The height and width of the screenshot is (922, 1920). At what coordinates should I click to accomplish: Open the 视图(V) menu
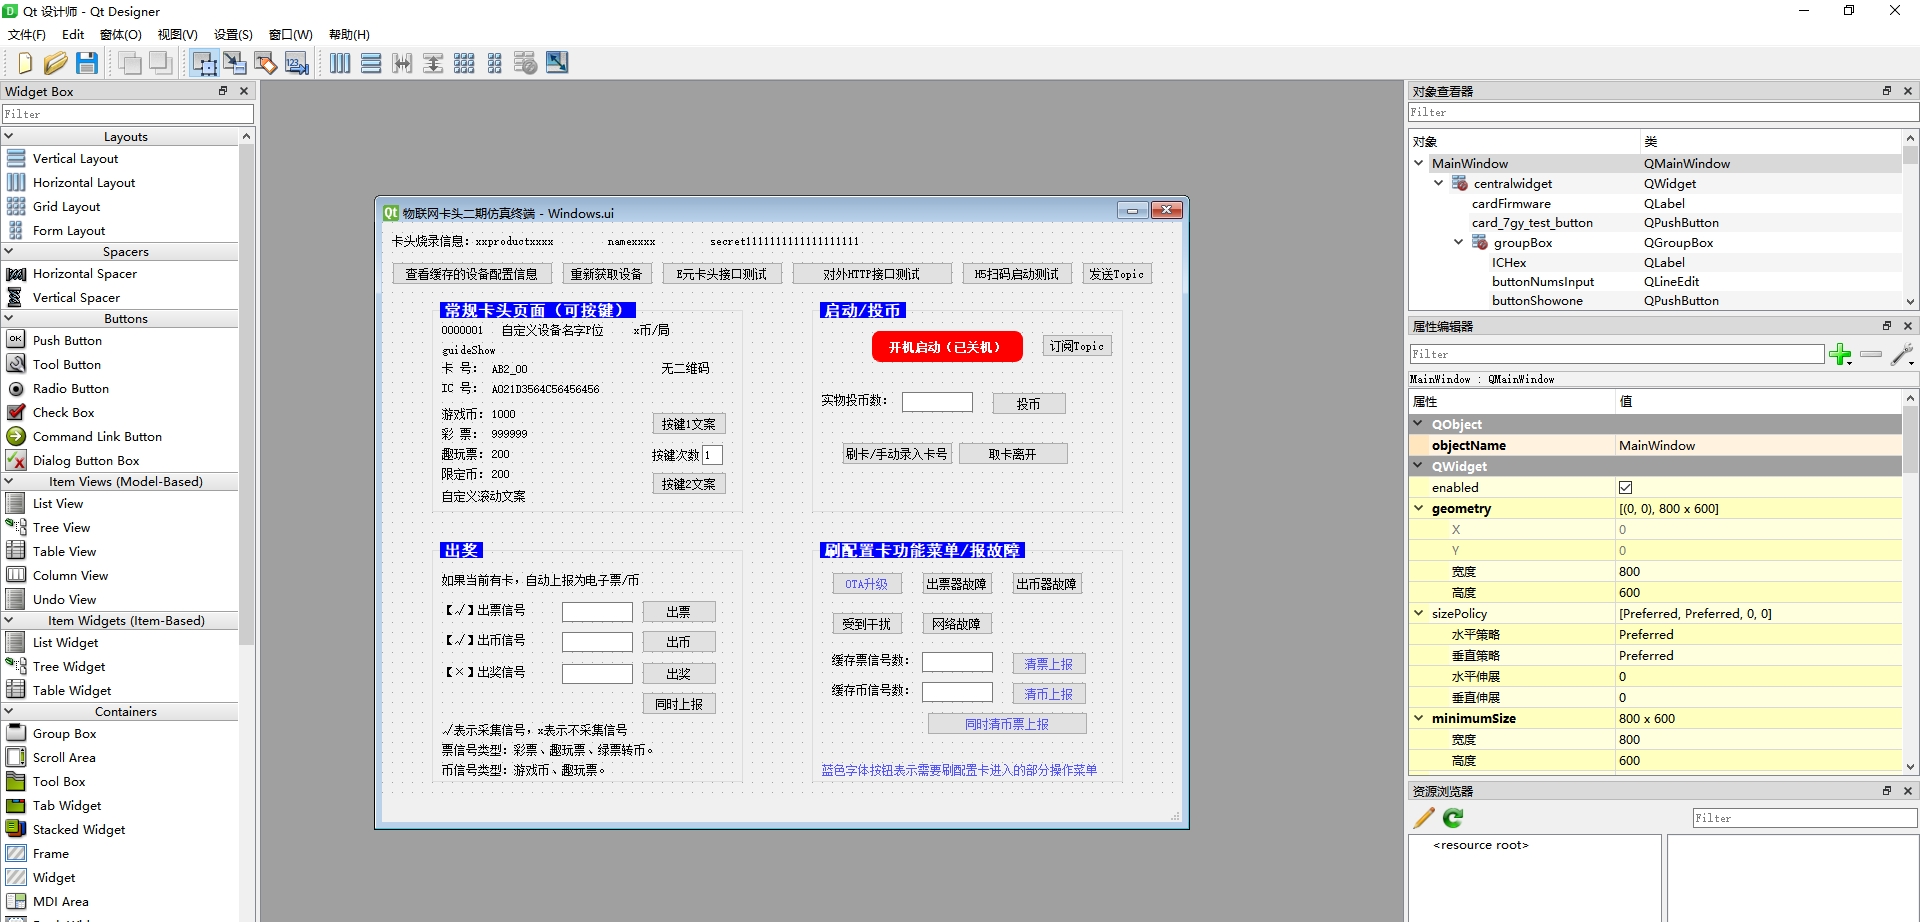coord(177,34)
